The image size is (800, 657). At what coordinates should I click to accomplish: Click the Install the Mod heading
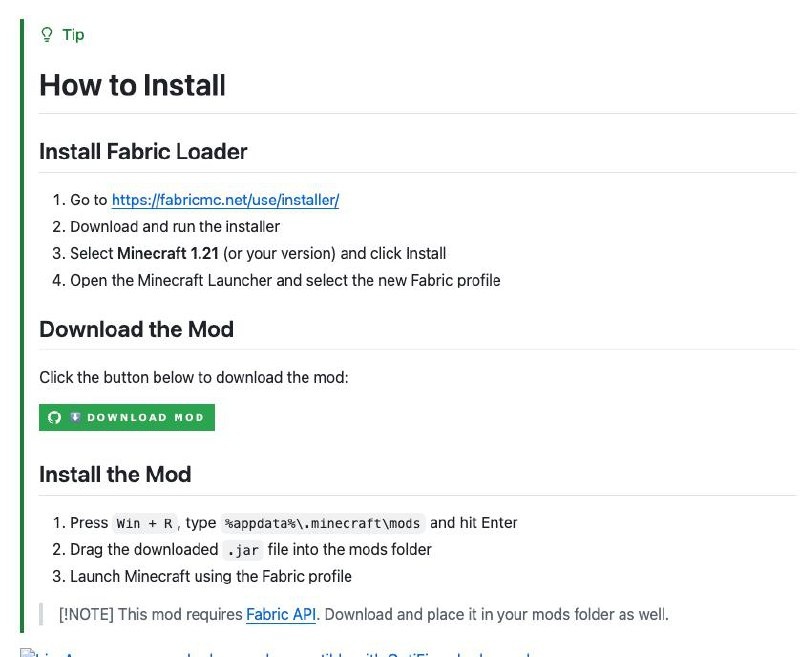[x=115, y=474]
